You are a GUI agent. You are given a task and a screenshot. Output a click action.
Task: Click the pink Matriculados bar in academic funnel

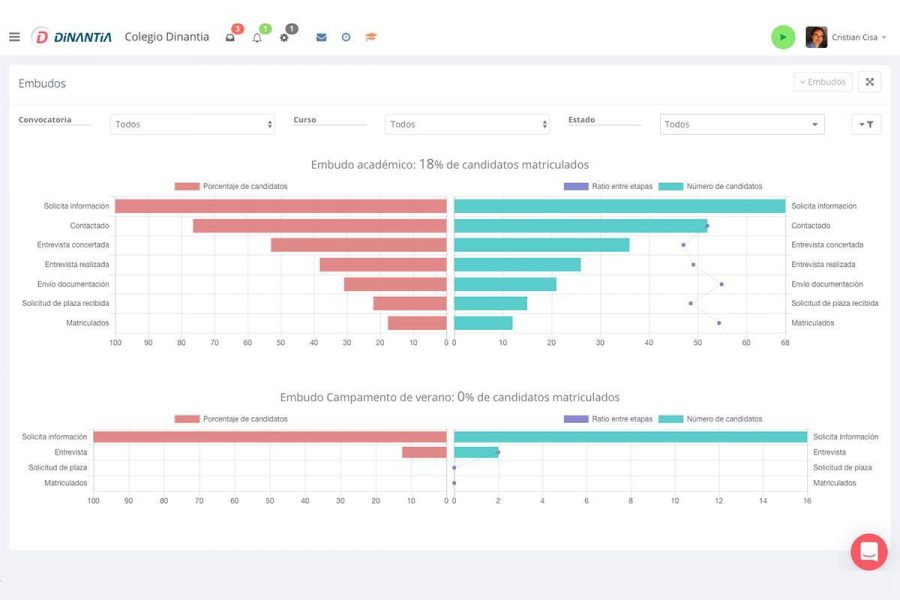click(x=417, y=323)
